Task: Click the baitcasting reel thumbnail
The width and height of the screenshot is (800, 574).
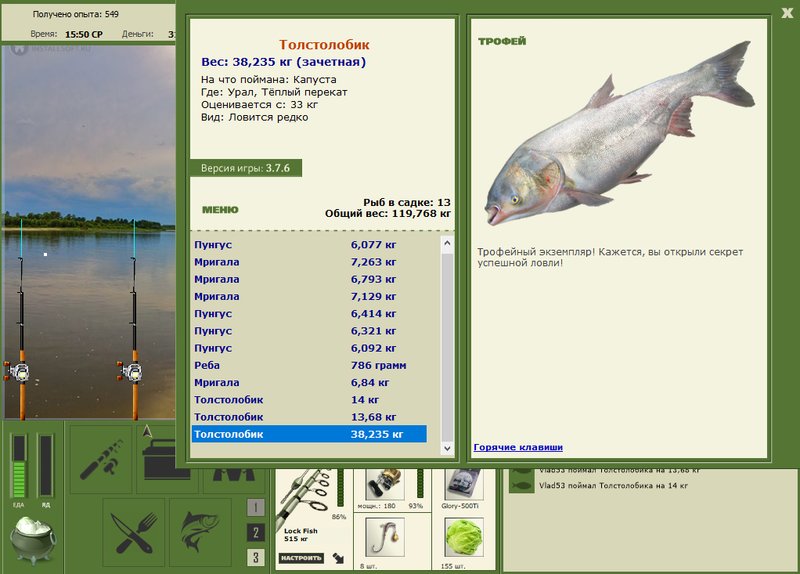Action: (x=384, y=484)
